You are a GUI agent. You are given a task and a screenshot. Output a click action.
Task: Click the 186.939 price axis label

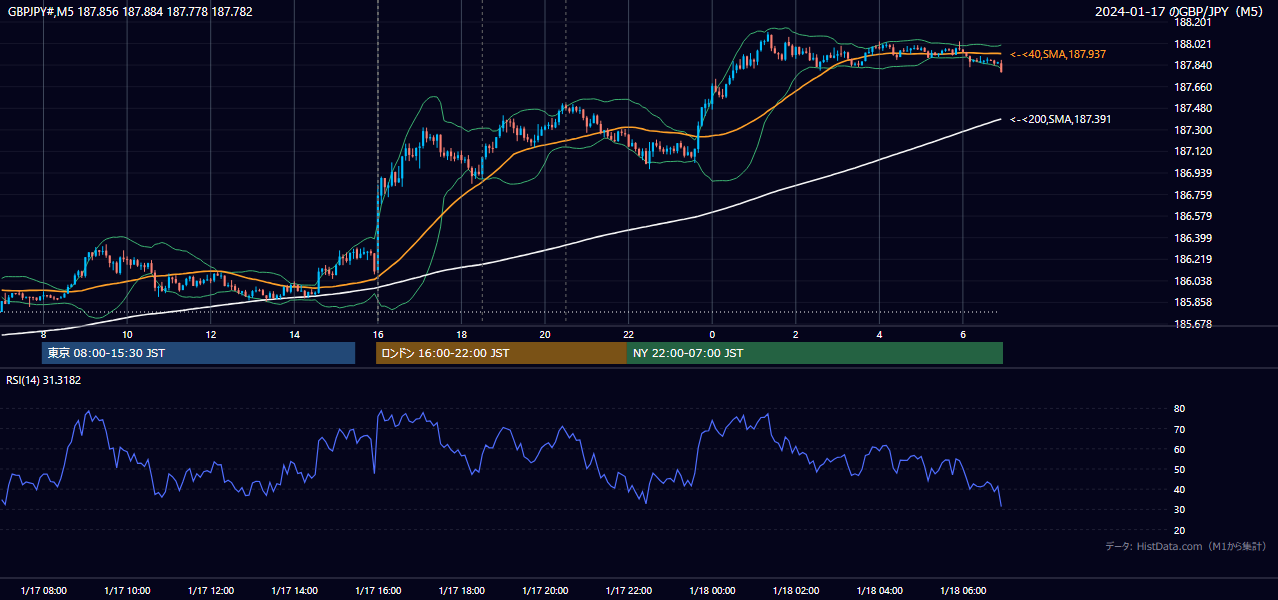point(1193,173)
